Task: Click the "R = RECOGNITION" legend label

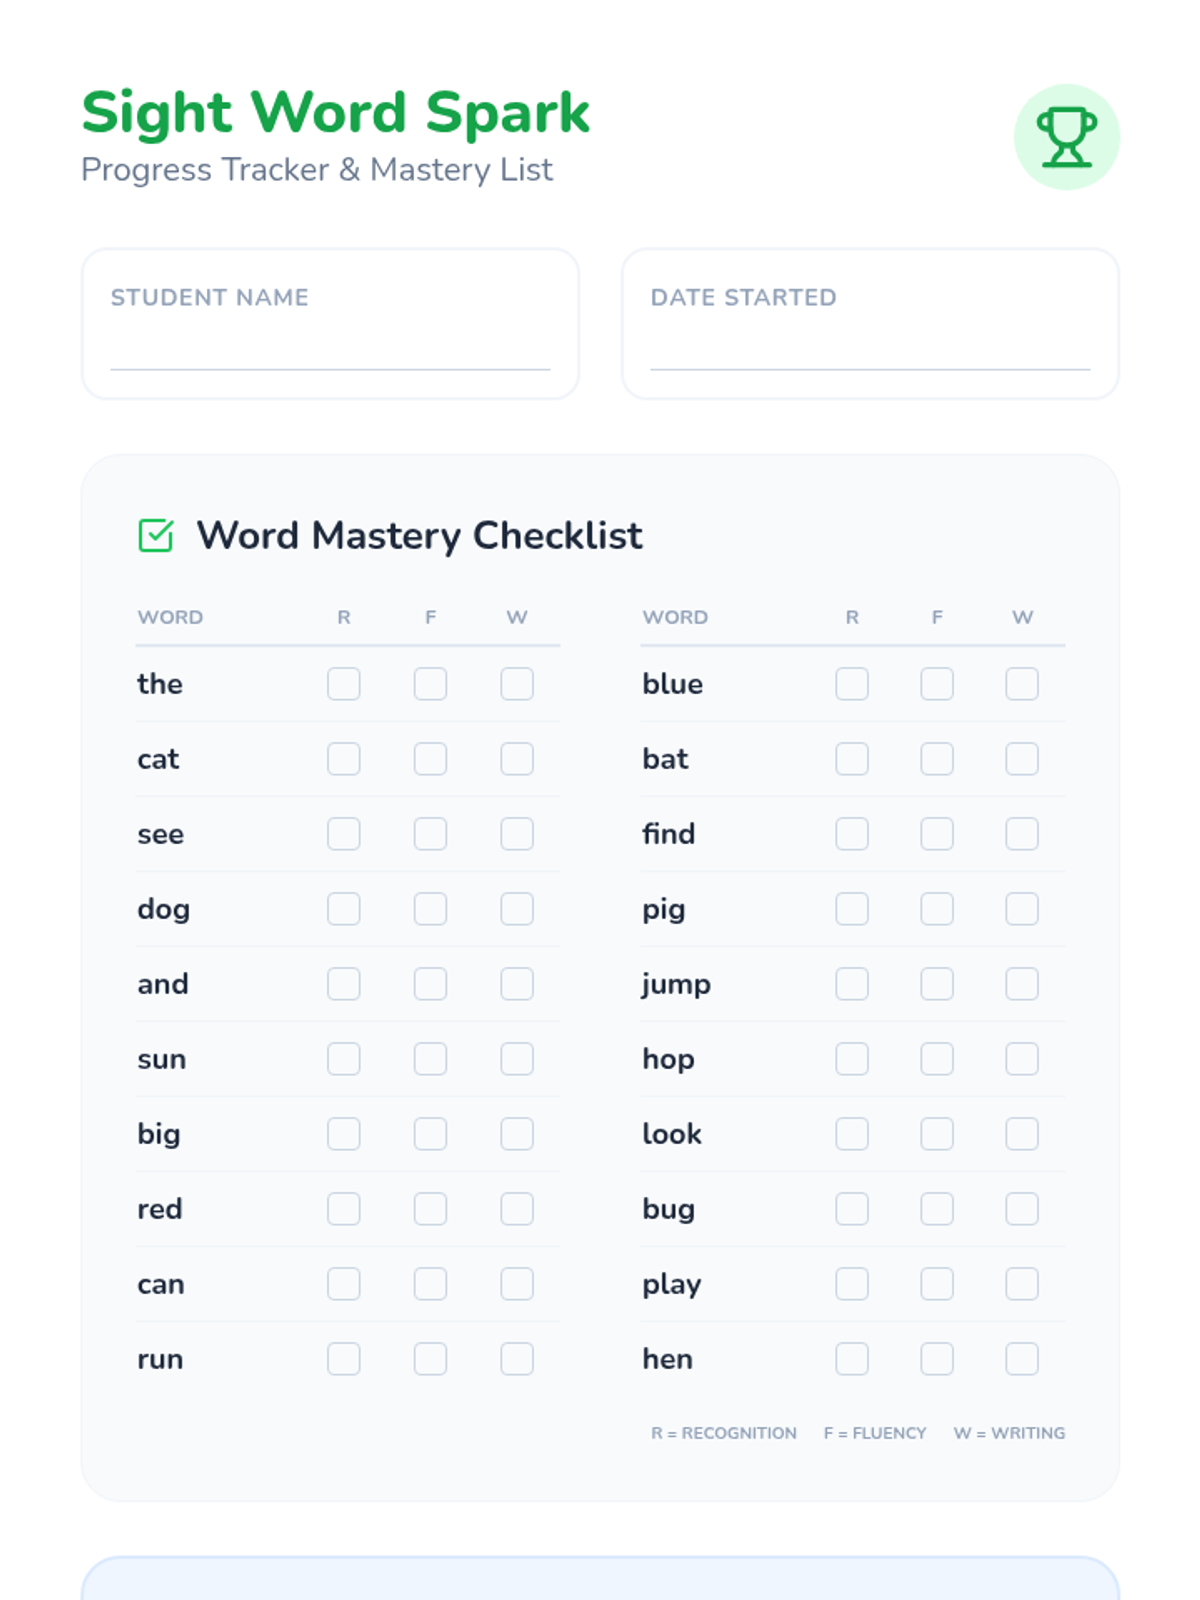Action: pos(724,1433)
